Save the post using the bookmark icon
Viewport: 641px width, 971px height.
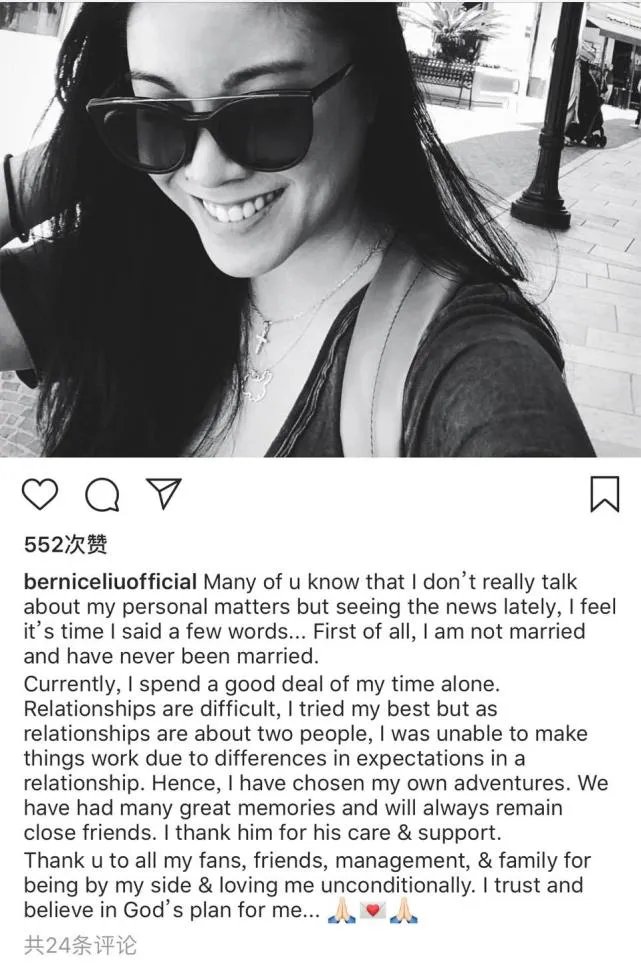pyautogui.click(x=604, y=495)
